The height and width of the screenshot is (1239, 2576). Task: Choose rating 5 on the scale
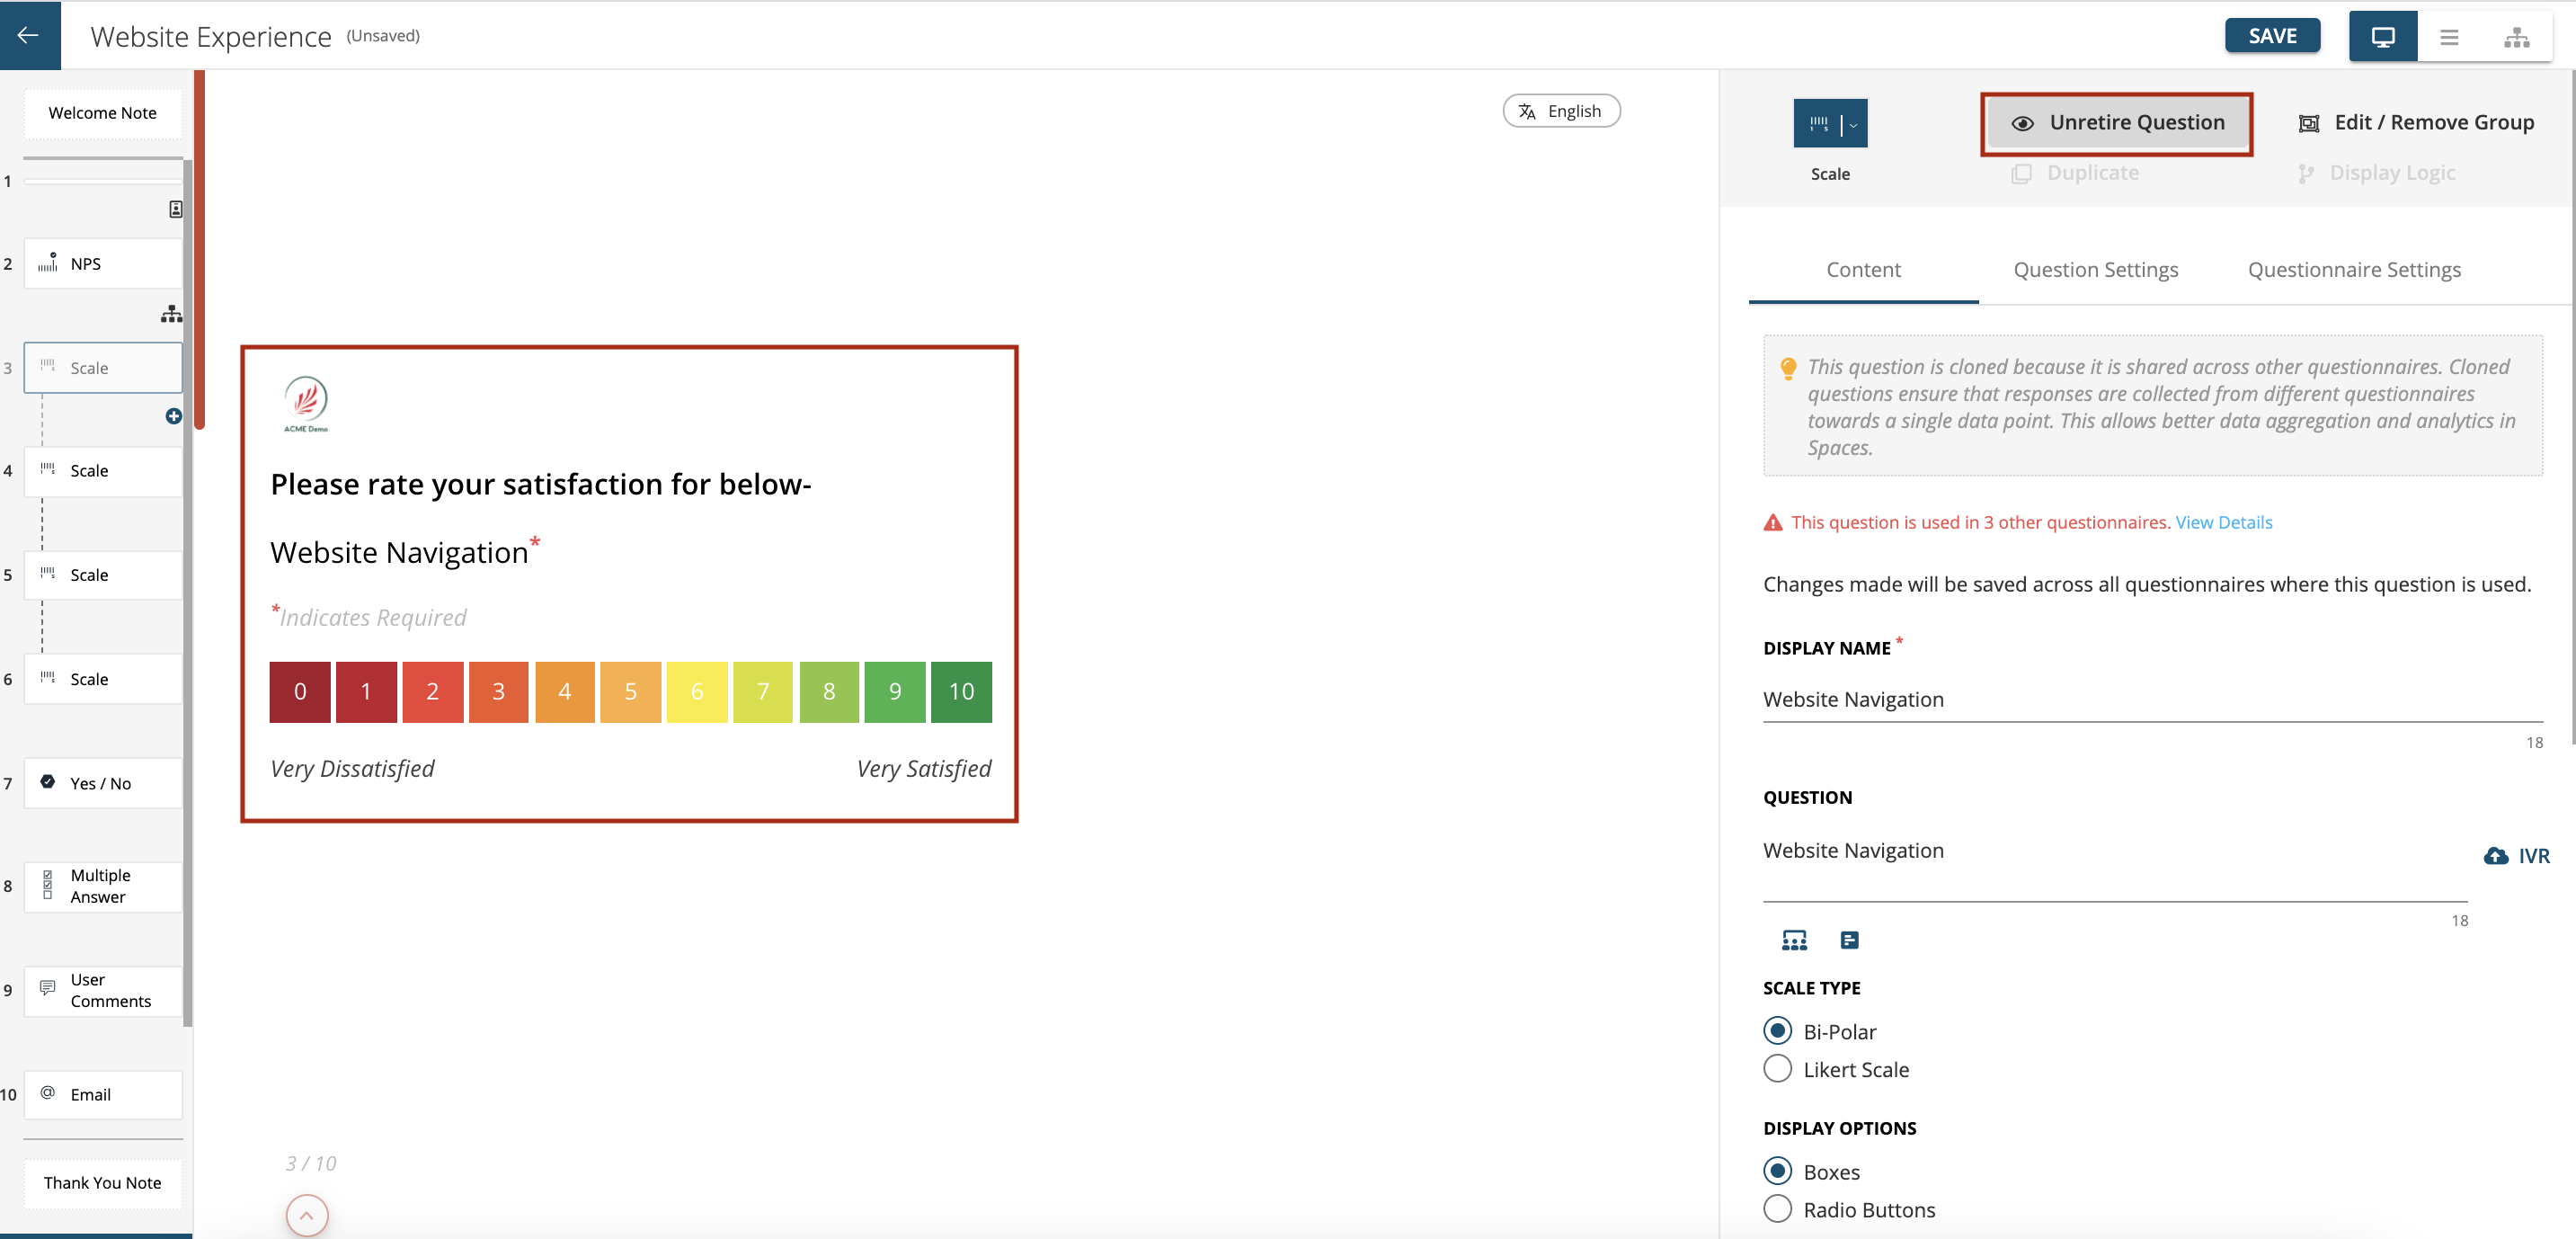click(x=630, y=692)
